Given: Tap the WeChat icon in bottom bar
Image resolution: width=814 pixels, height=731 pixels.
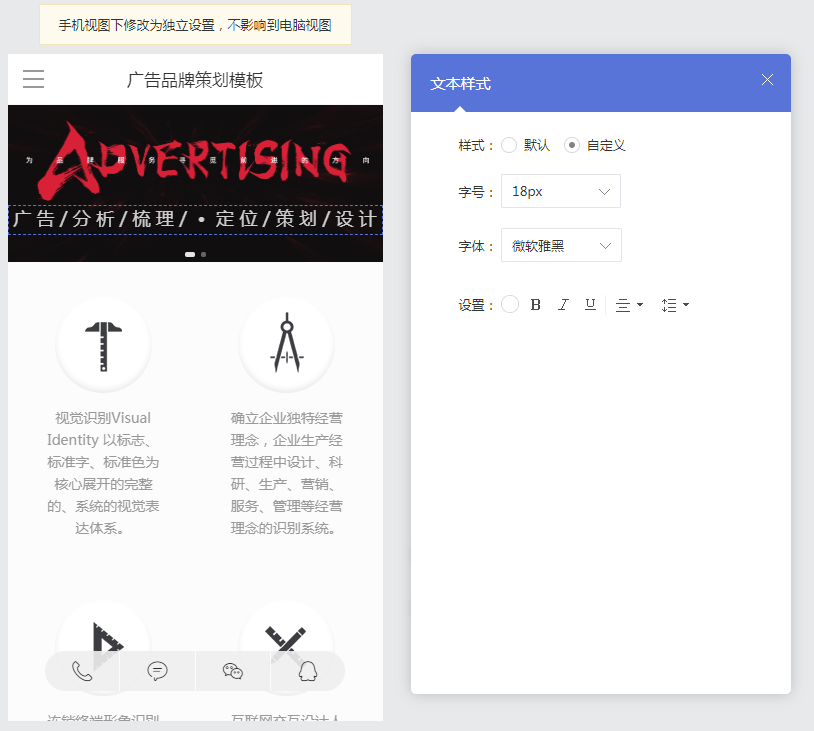Looking at the screenshot, I should click(233, 671).
